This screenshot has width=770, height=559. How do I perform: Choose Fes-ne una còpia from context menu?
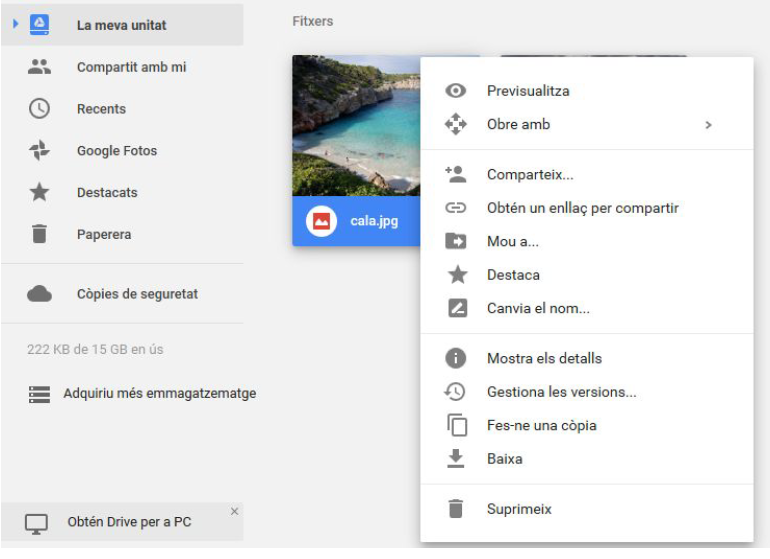541,425
